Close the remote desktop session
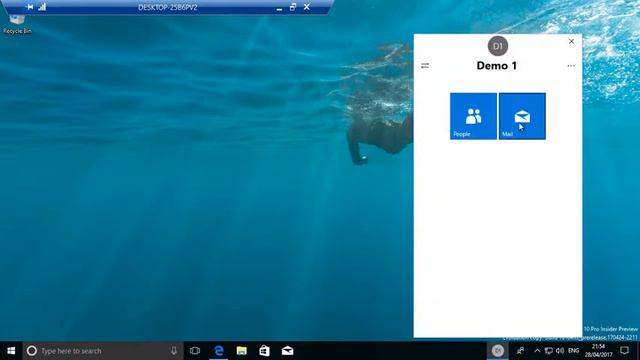Viewport: 640px width, 360px height. 307,7
